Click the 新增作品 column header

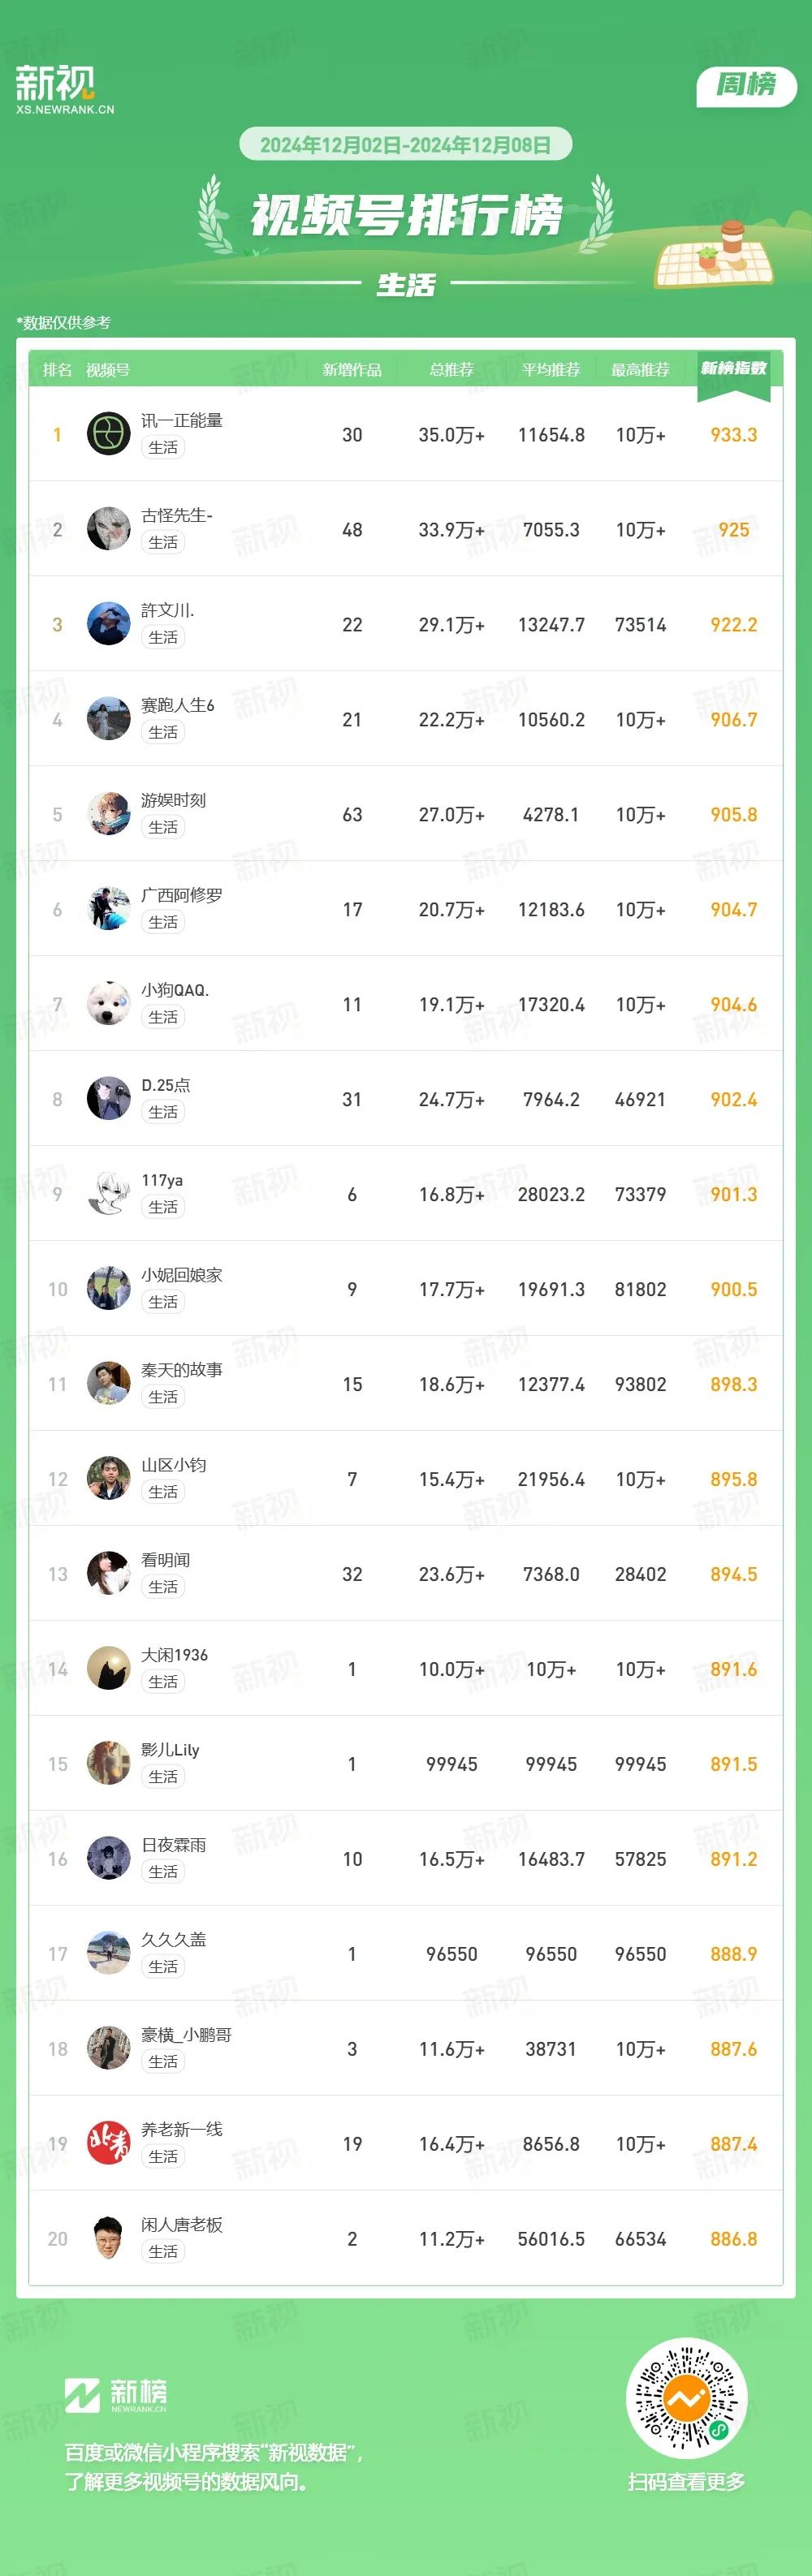(x=352, y=370)
